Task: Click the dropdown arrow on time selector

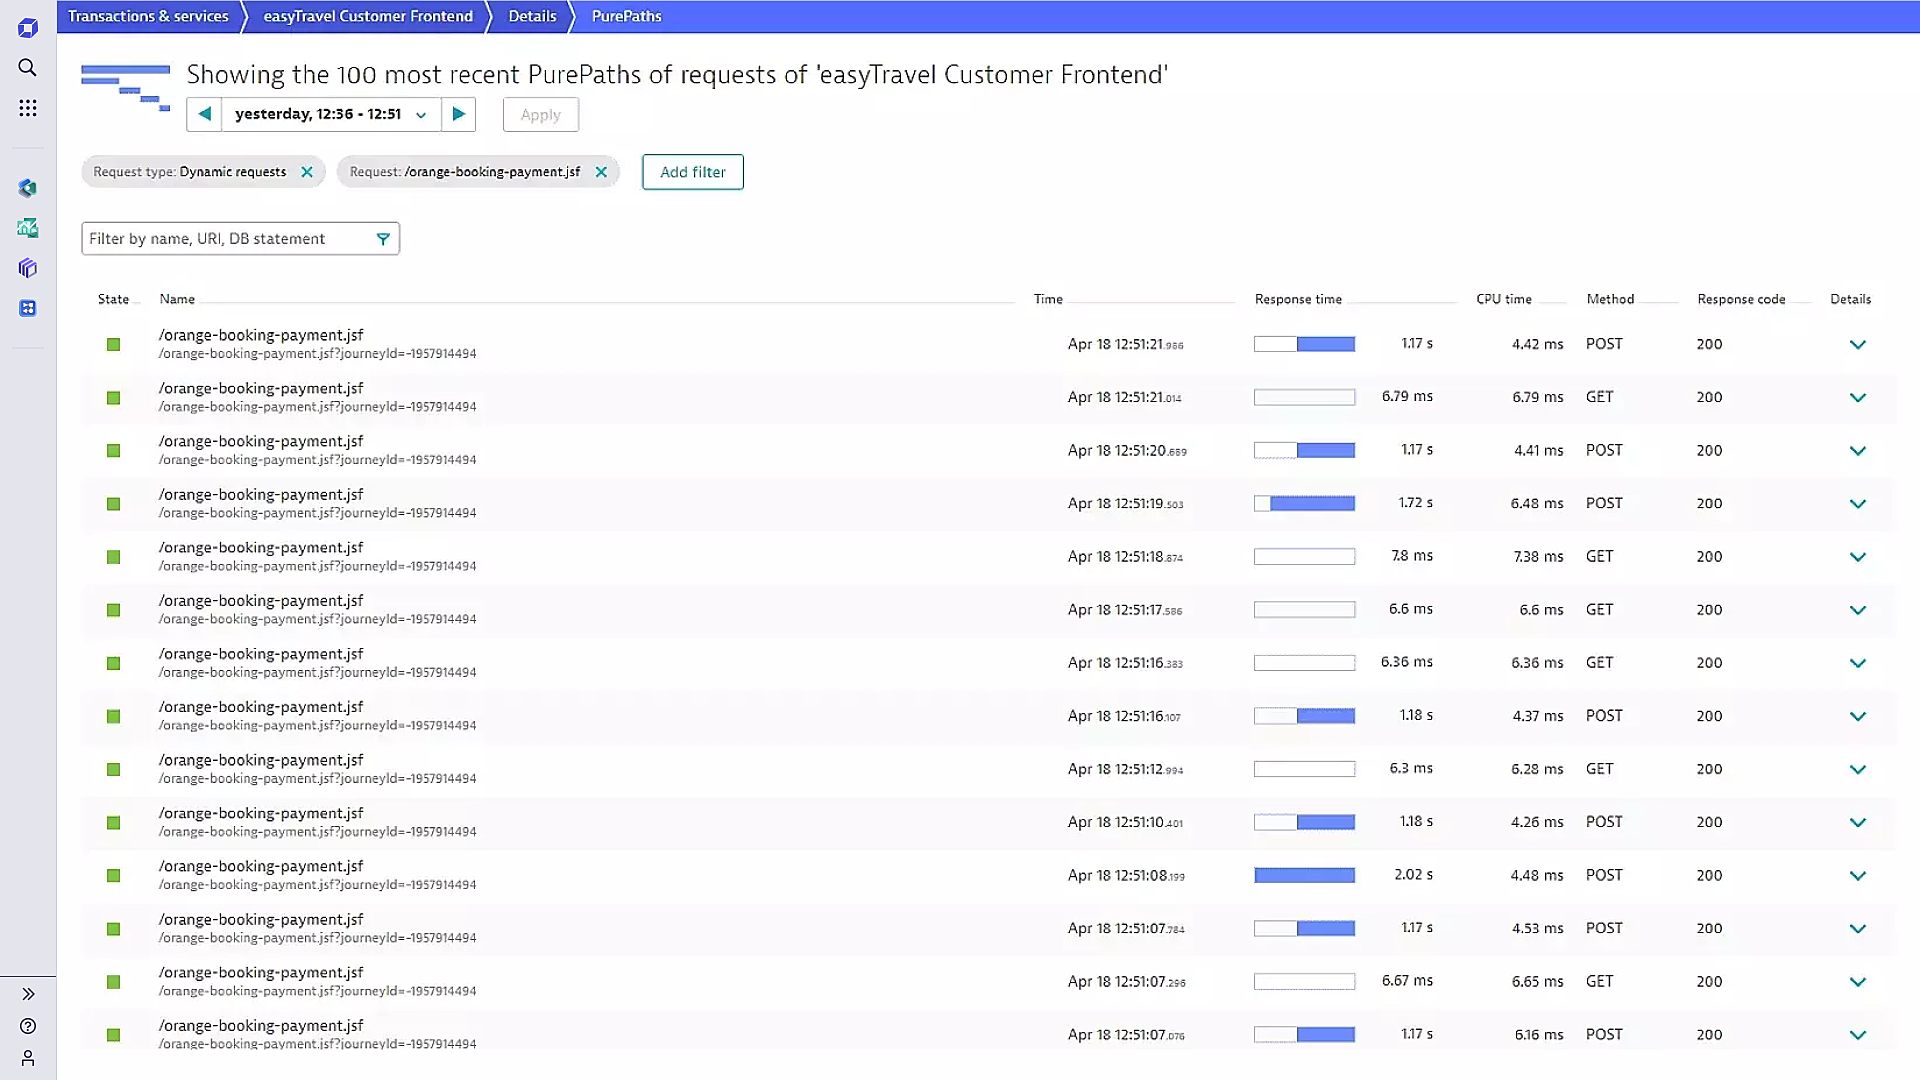Action: (x=421, y=115)
